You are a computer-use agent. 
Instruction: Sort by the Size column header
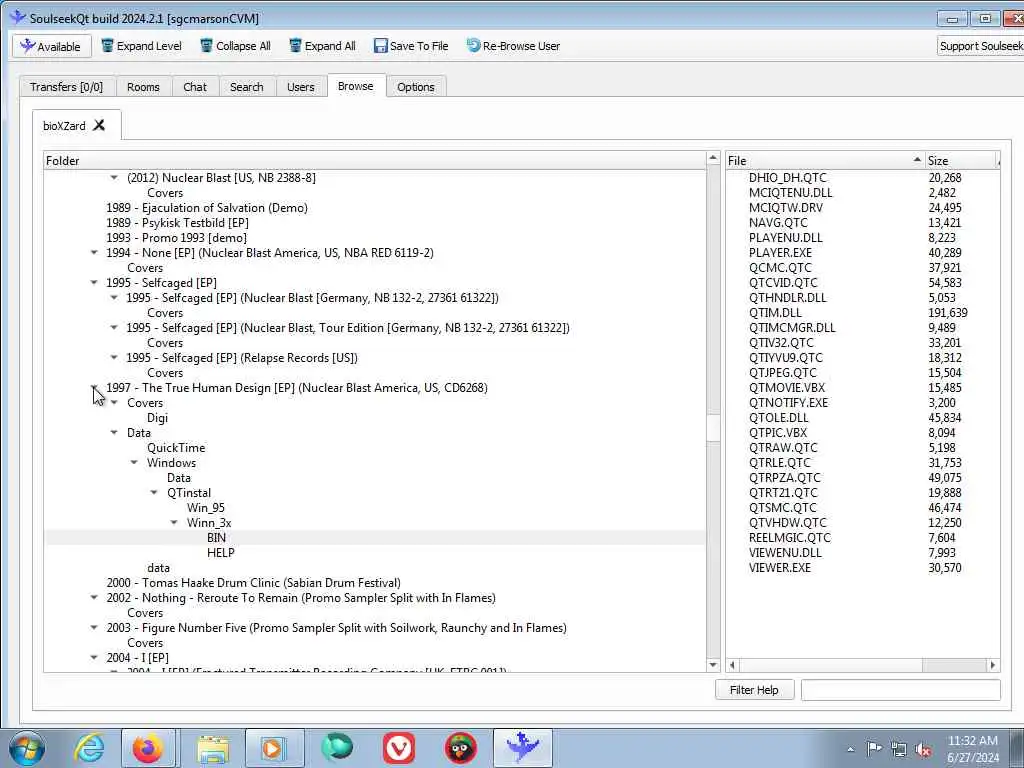coord(961,161)
